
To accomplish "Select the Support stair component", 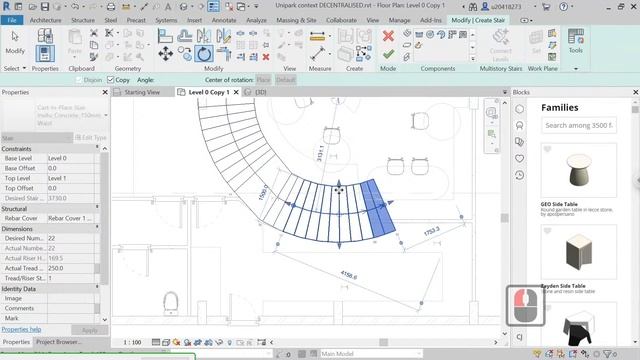I will pyautogui.click(x=407, y=57).
